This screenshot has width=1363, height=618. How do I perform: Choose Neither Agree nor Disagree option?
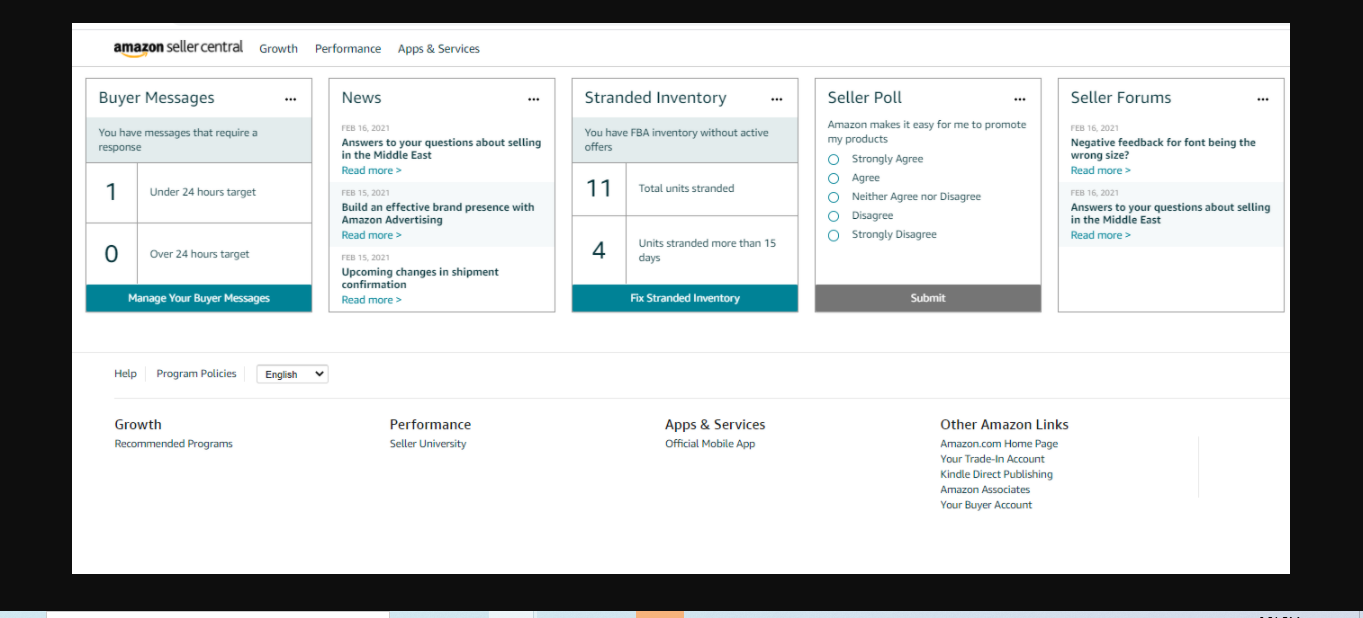coord(833,197)
